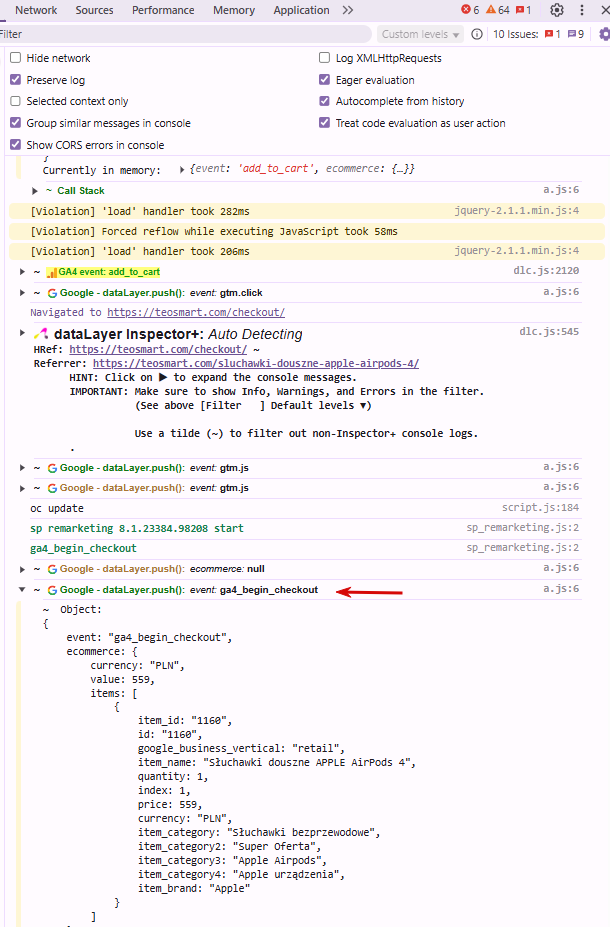Toggle Treat code evaluation as user action

pos(324,122)
